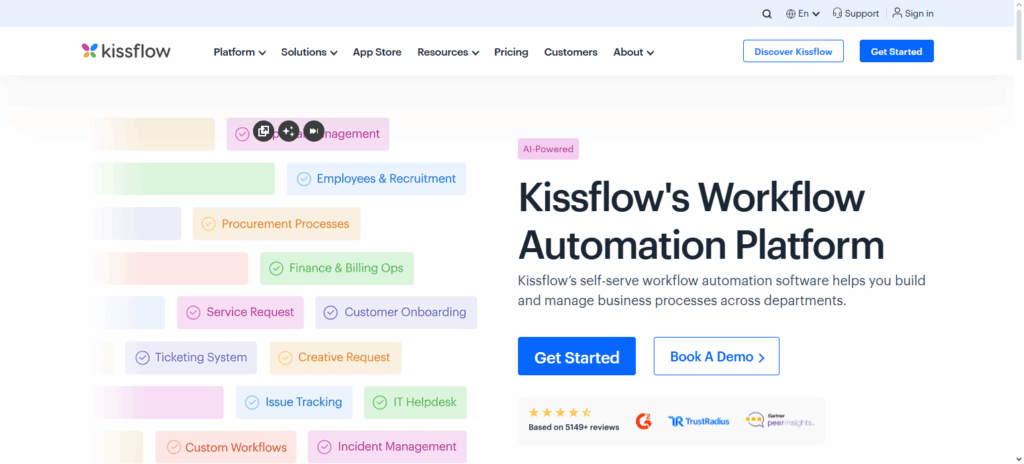
Task: Open the Support link
Action: click(862, 14)
